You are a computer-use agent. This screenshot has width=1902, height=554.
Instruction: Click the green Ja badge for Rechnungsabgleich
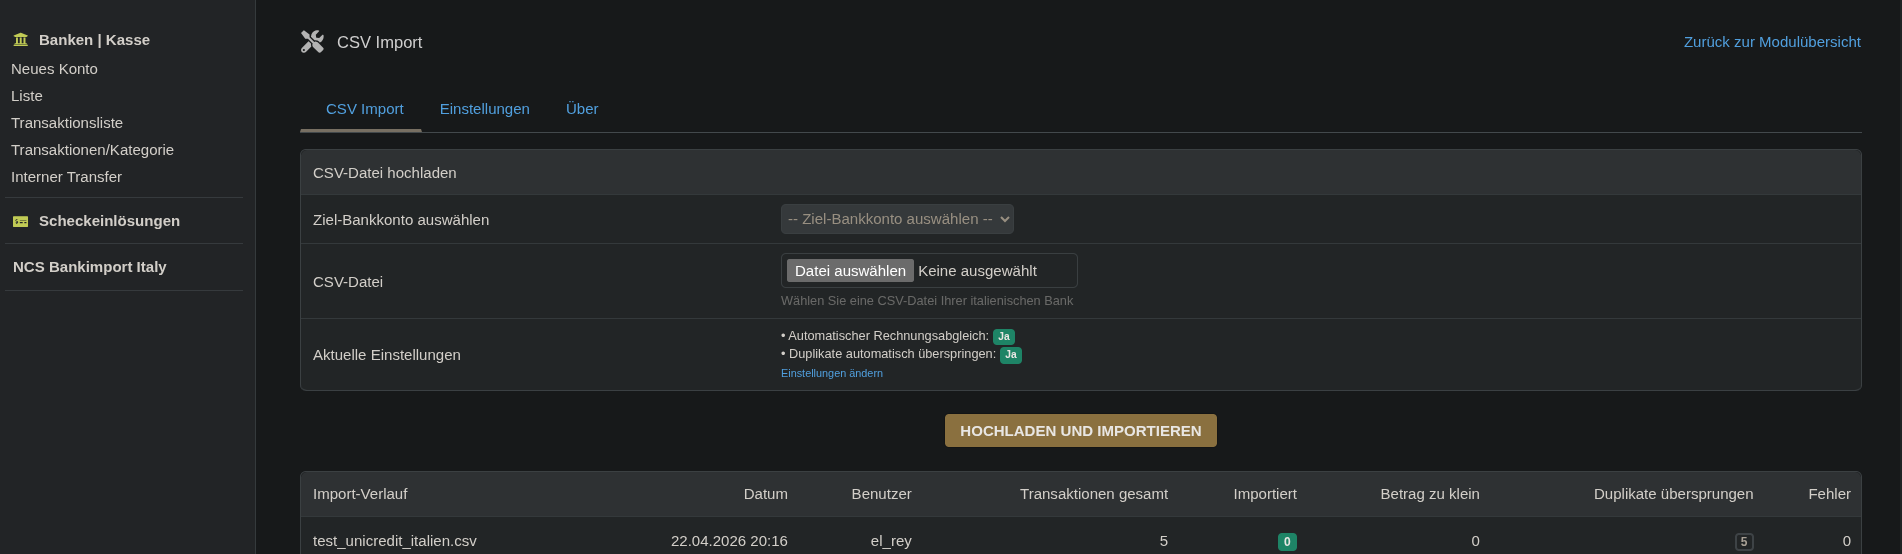click(x=1004, y=337)
